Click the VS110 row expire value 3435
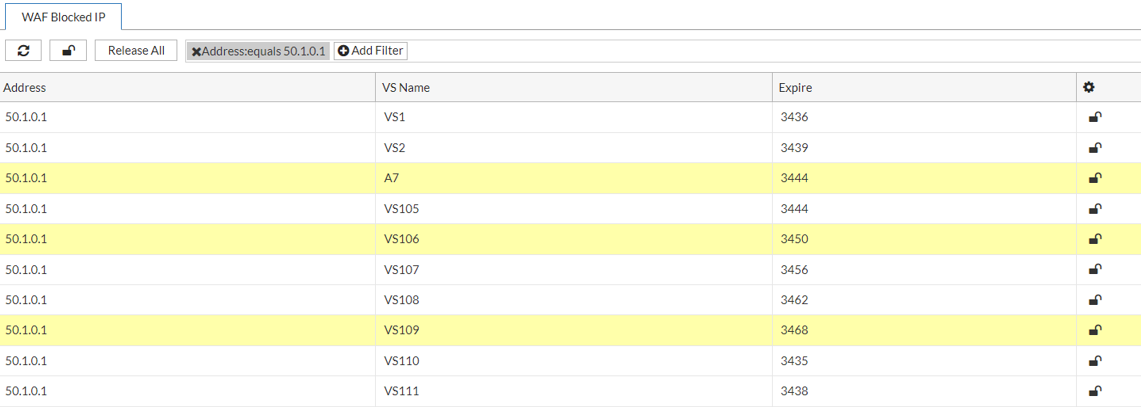The image size is (1141, 407). pyautogui.click(x=794, y=361)
